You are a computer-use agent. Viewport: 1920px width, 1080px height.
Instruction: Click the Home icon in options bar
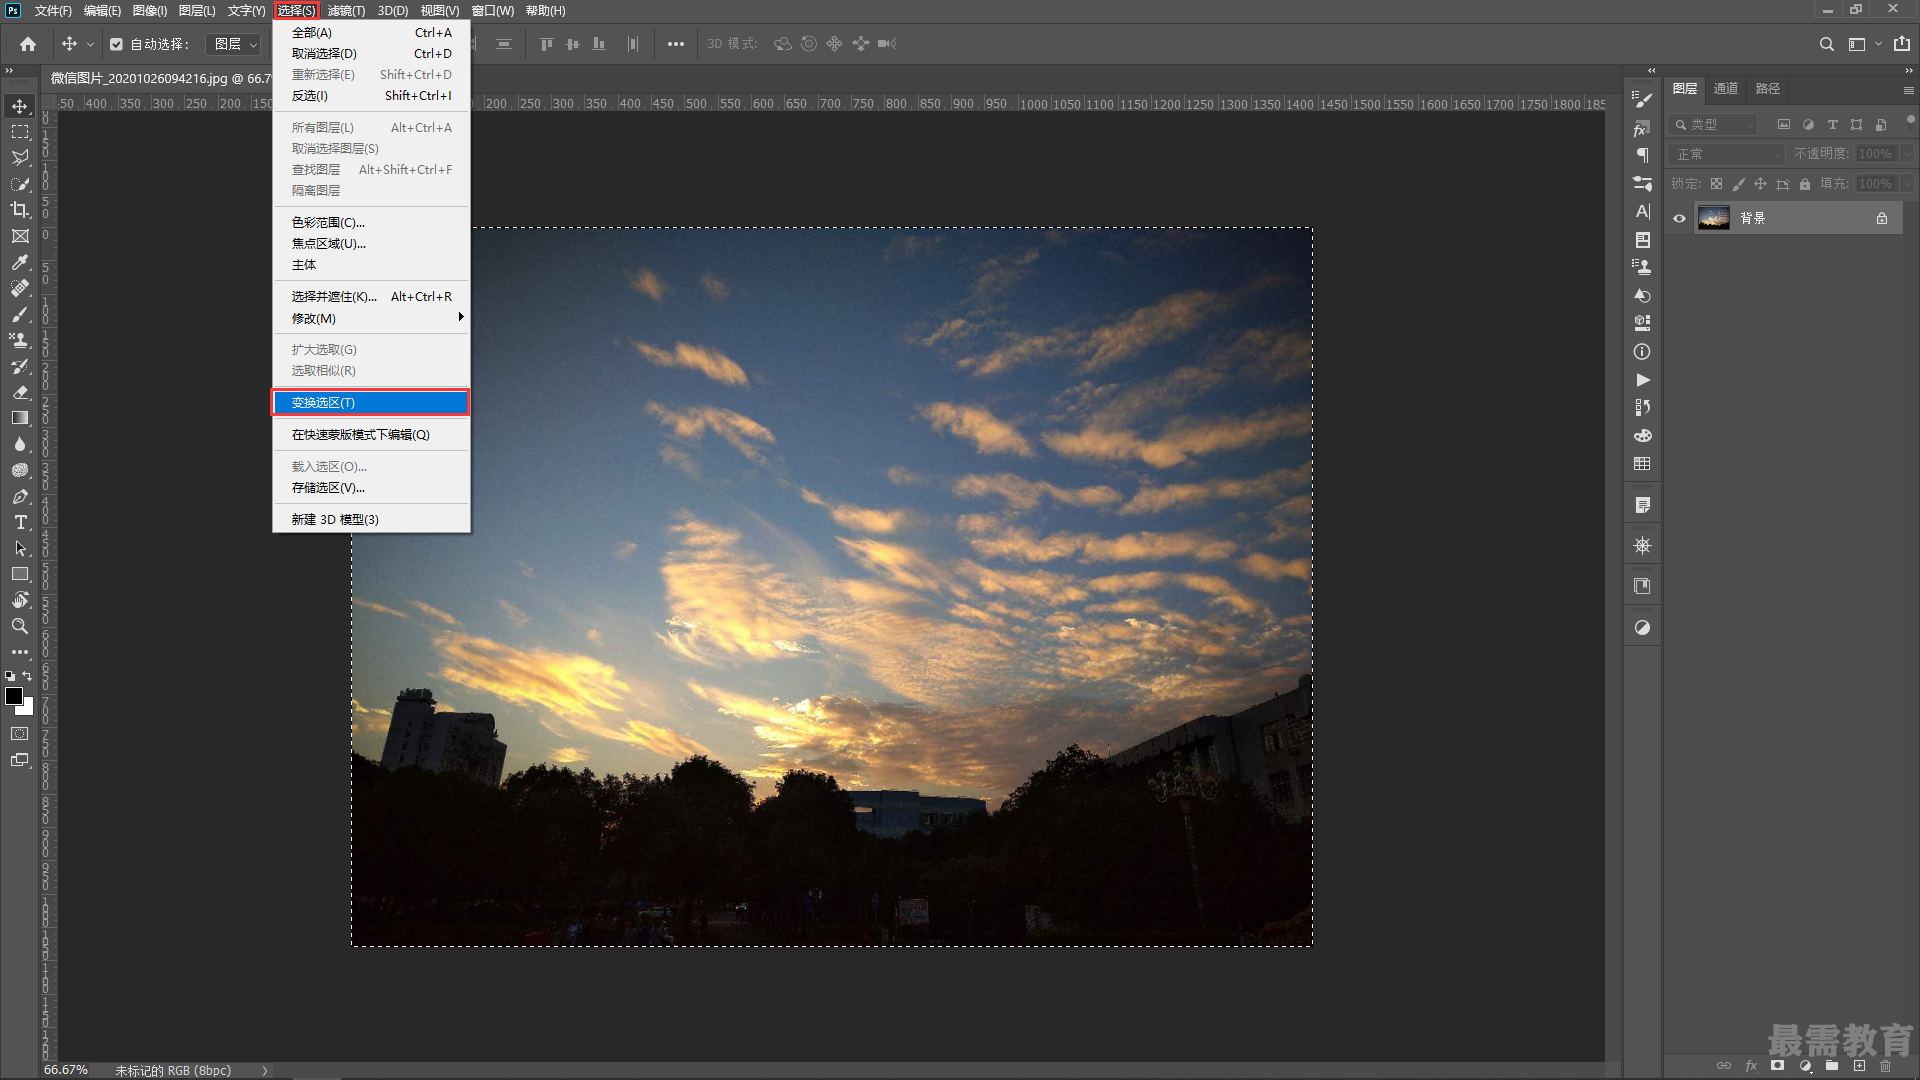coord(28,44)
